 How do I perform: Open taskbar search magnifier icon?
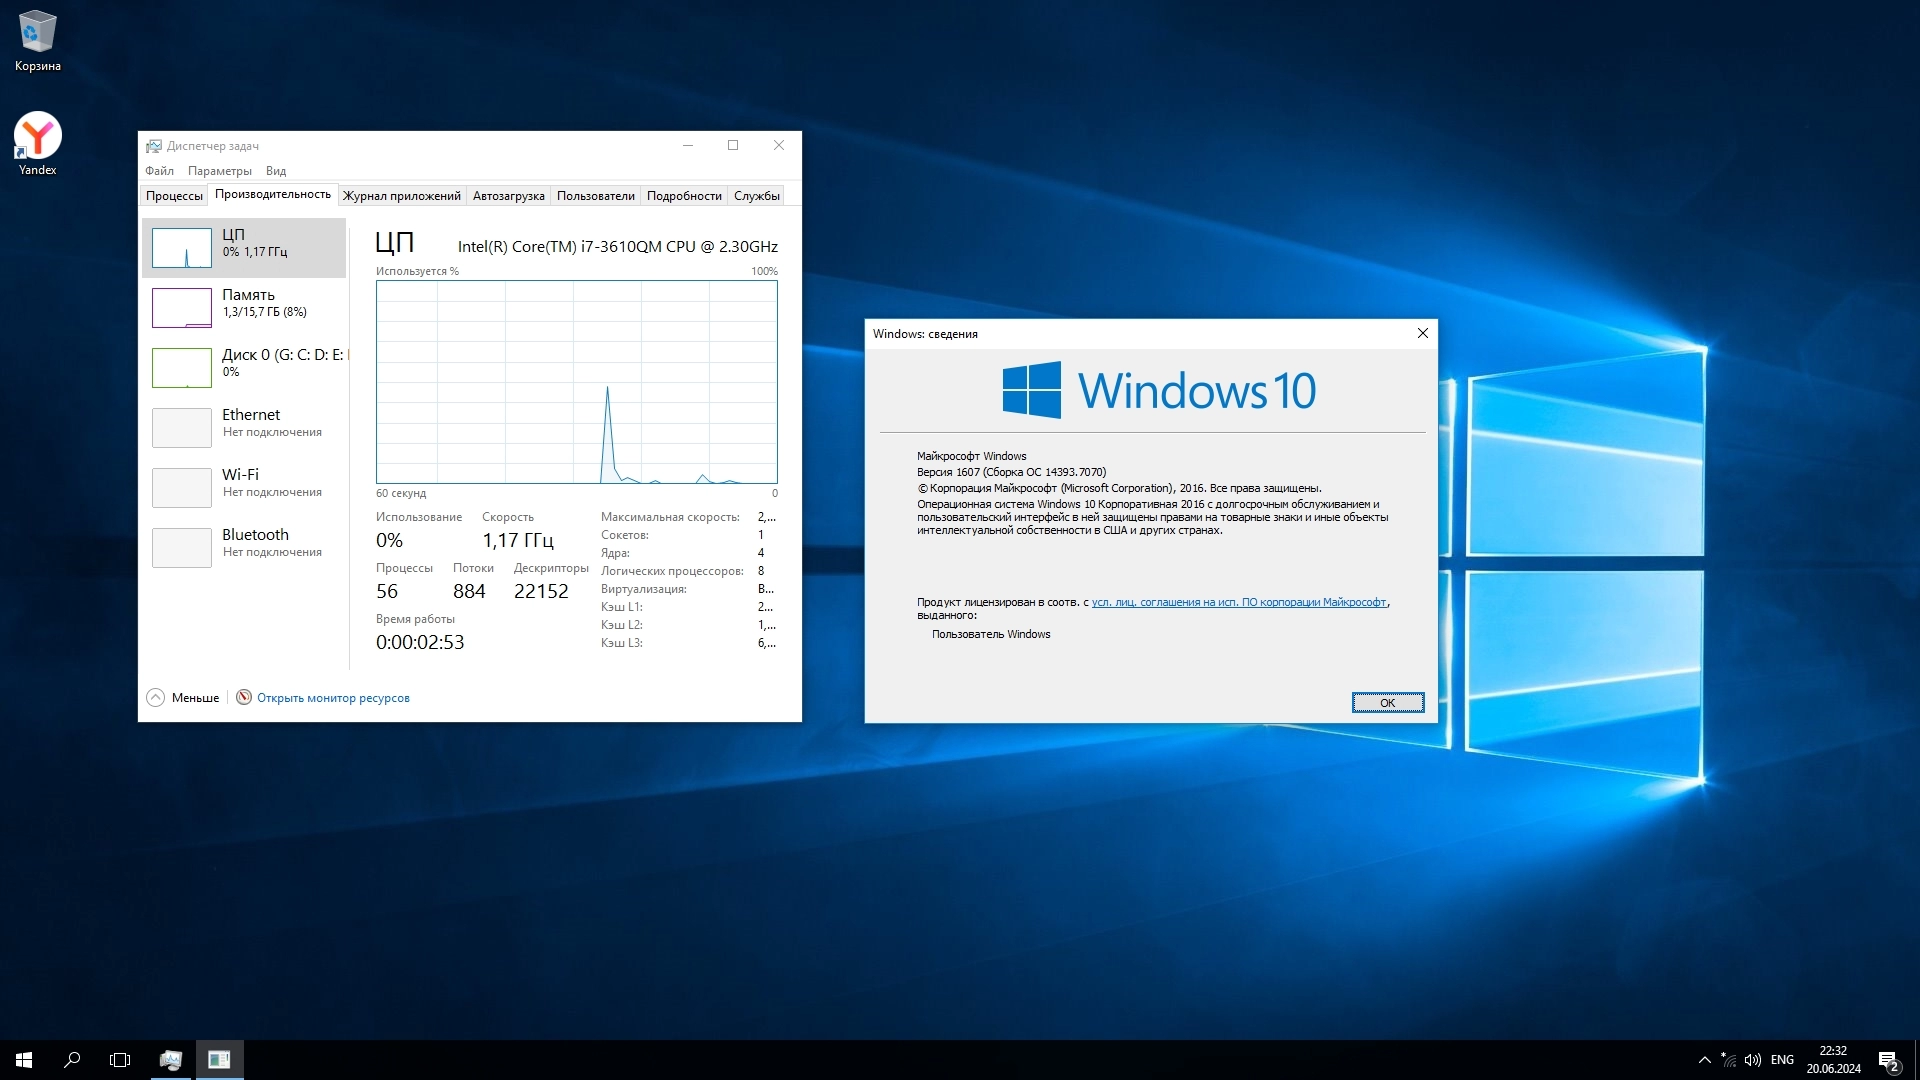[x=72, y=1060]
